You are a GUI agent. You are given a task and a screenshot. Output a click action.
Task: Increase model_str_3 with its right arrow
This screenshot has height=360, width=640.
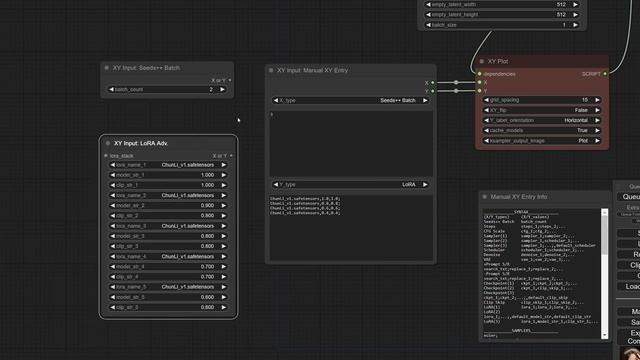(224, 236)
